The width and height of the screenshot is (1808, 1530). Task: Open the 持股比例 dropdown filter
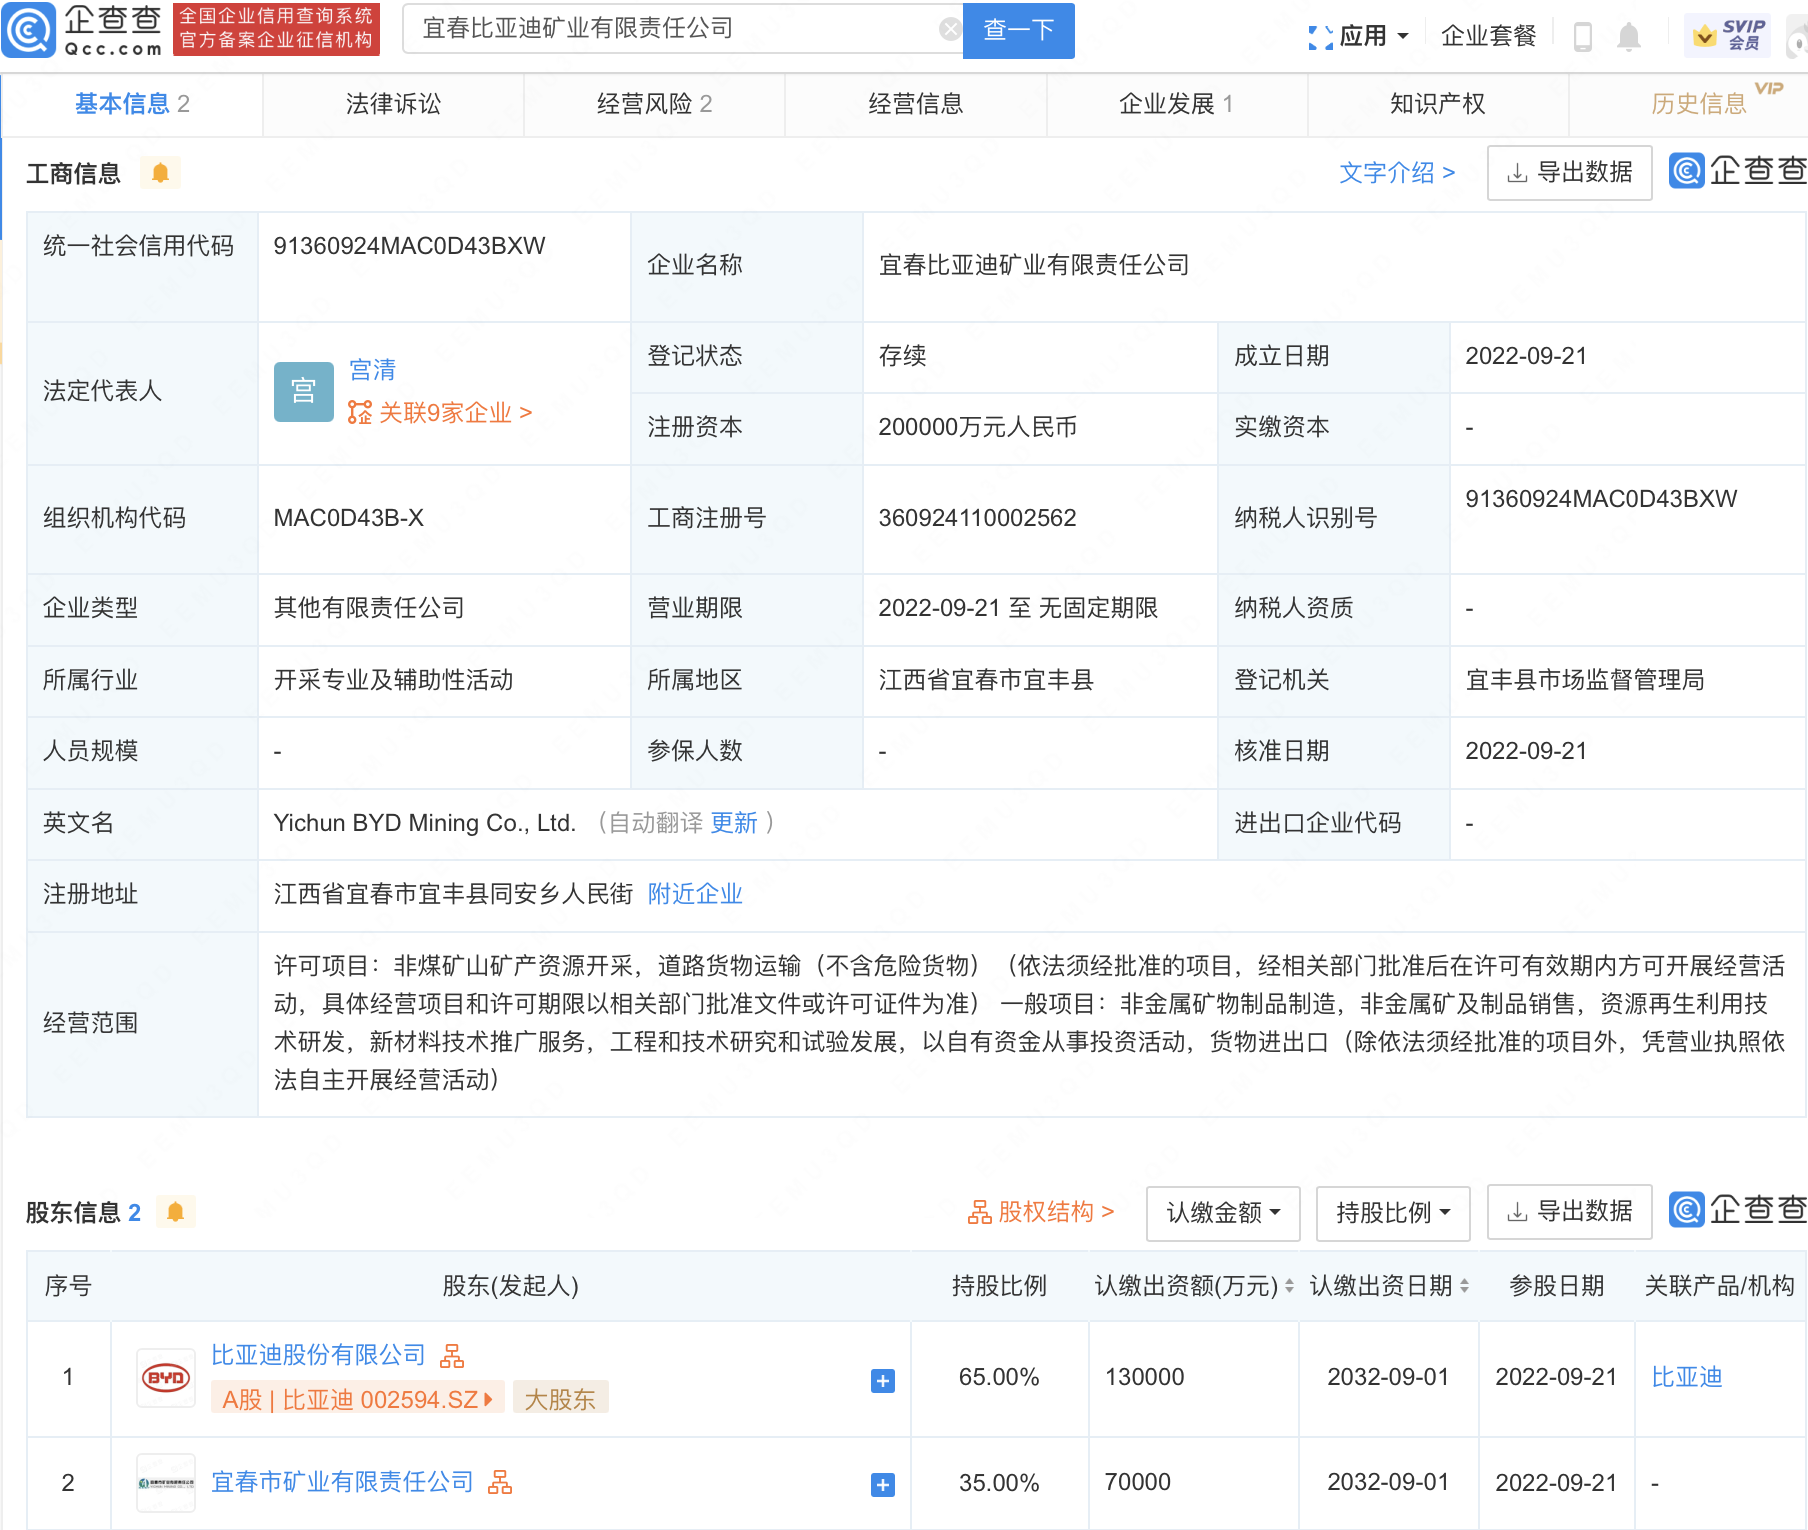click(1392, 1212)
